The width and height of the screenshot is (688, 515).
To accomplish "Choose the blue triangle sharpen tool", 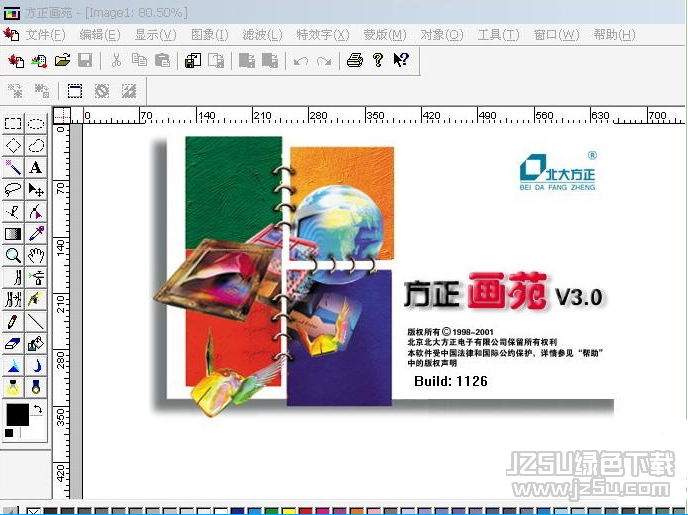I will 13,366.
